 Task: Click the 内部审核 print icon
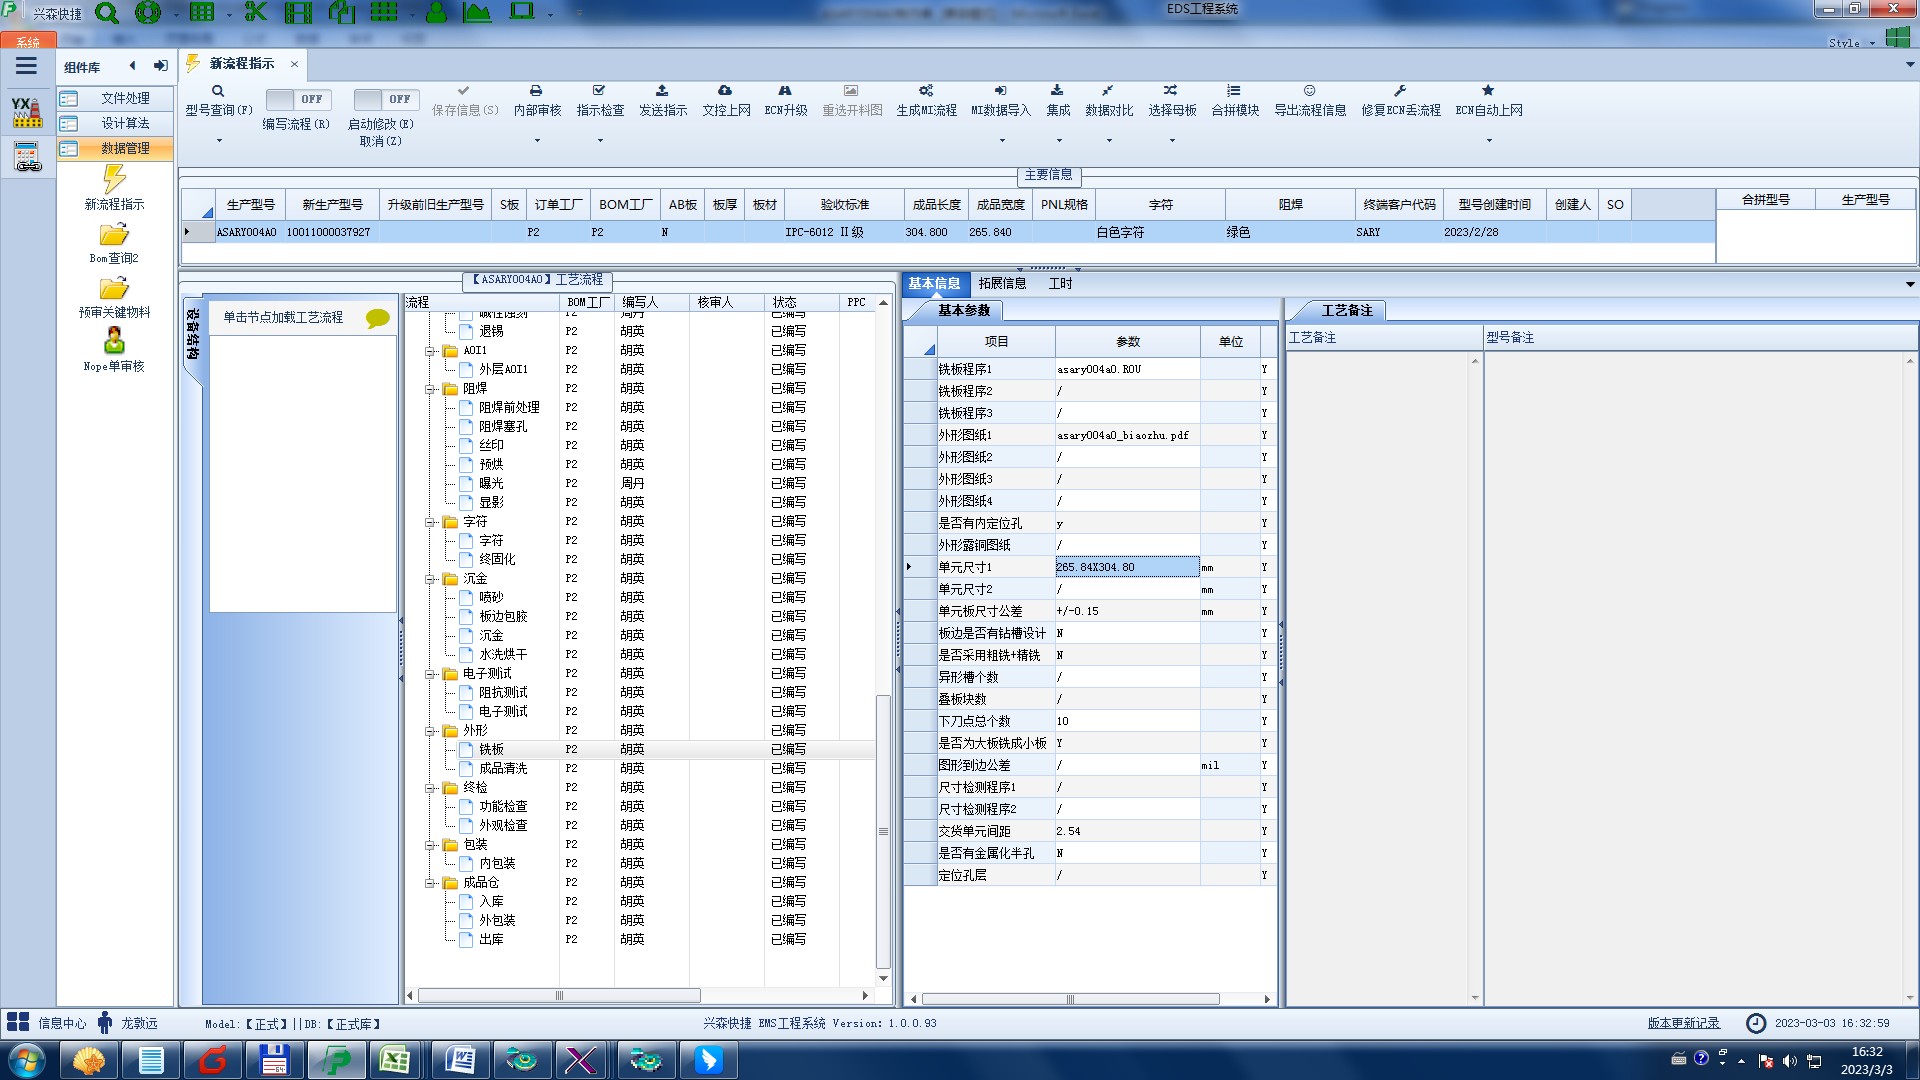(536, 91)
